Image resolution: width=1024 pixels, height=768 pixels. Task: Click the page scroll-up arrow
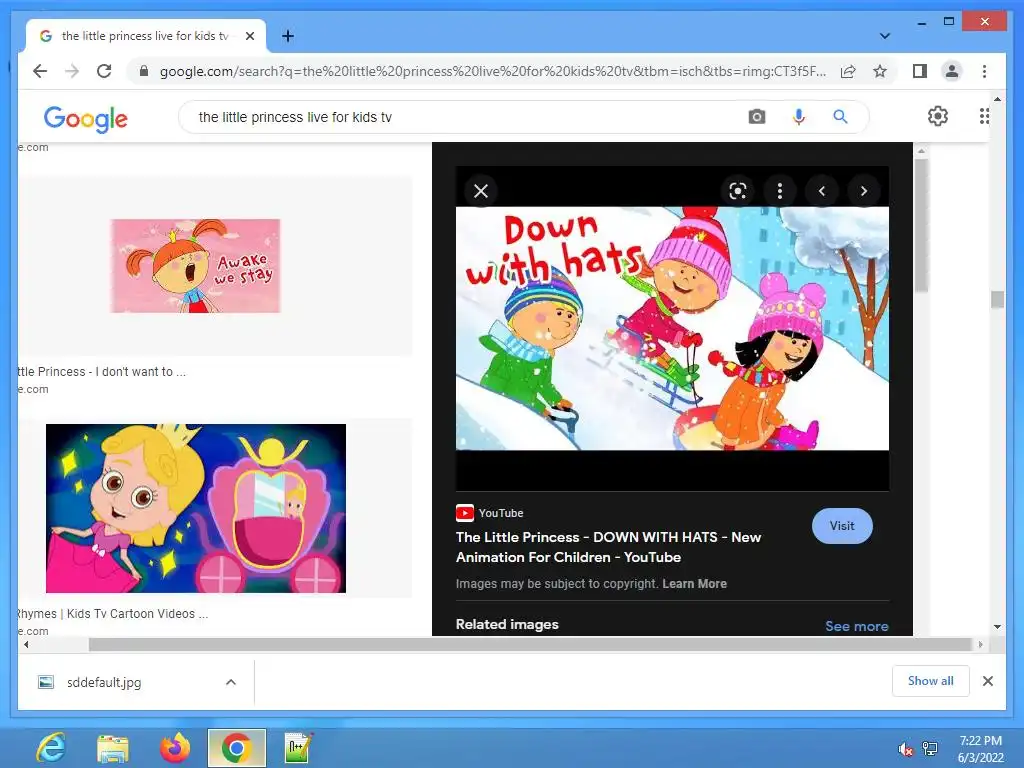click(997, 99)
